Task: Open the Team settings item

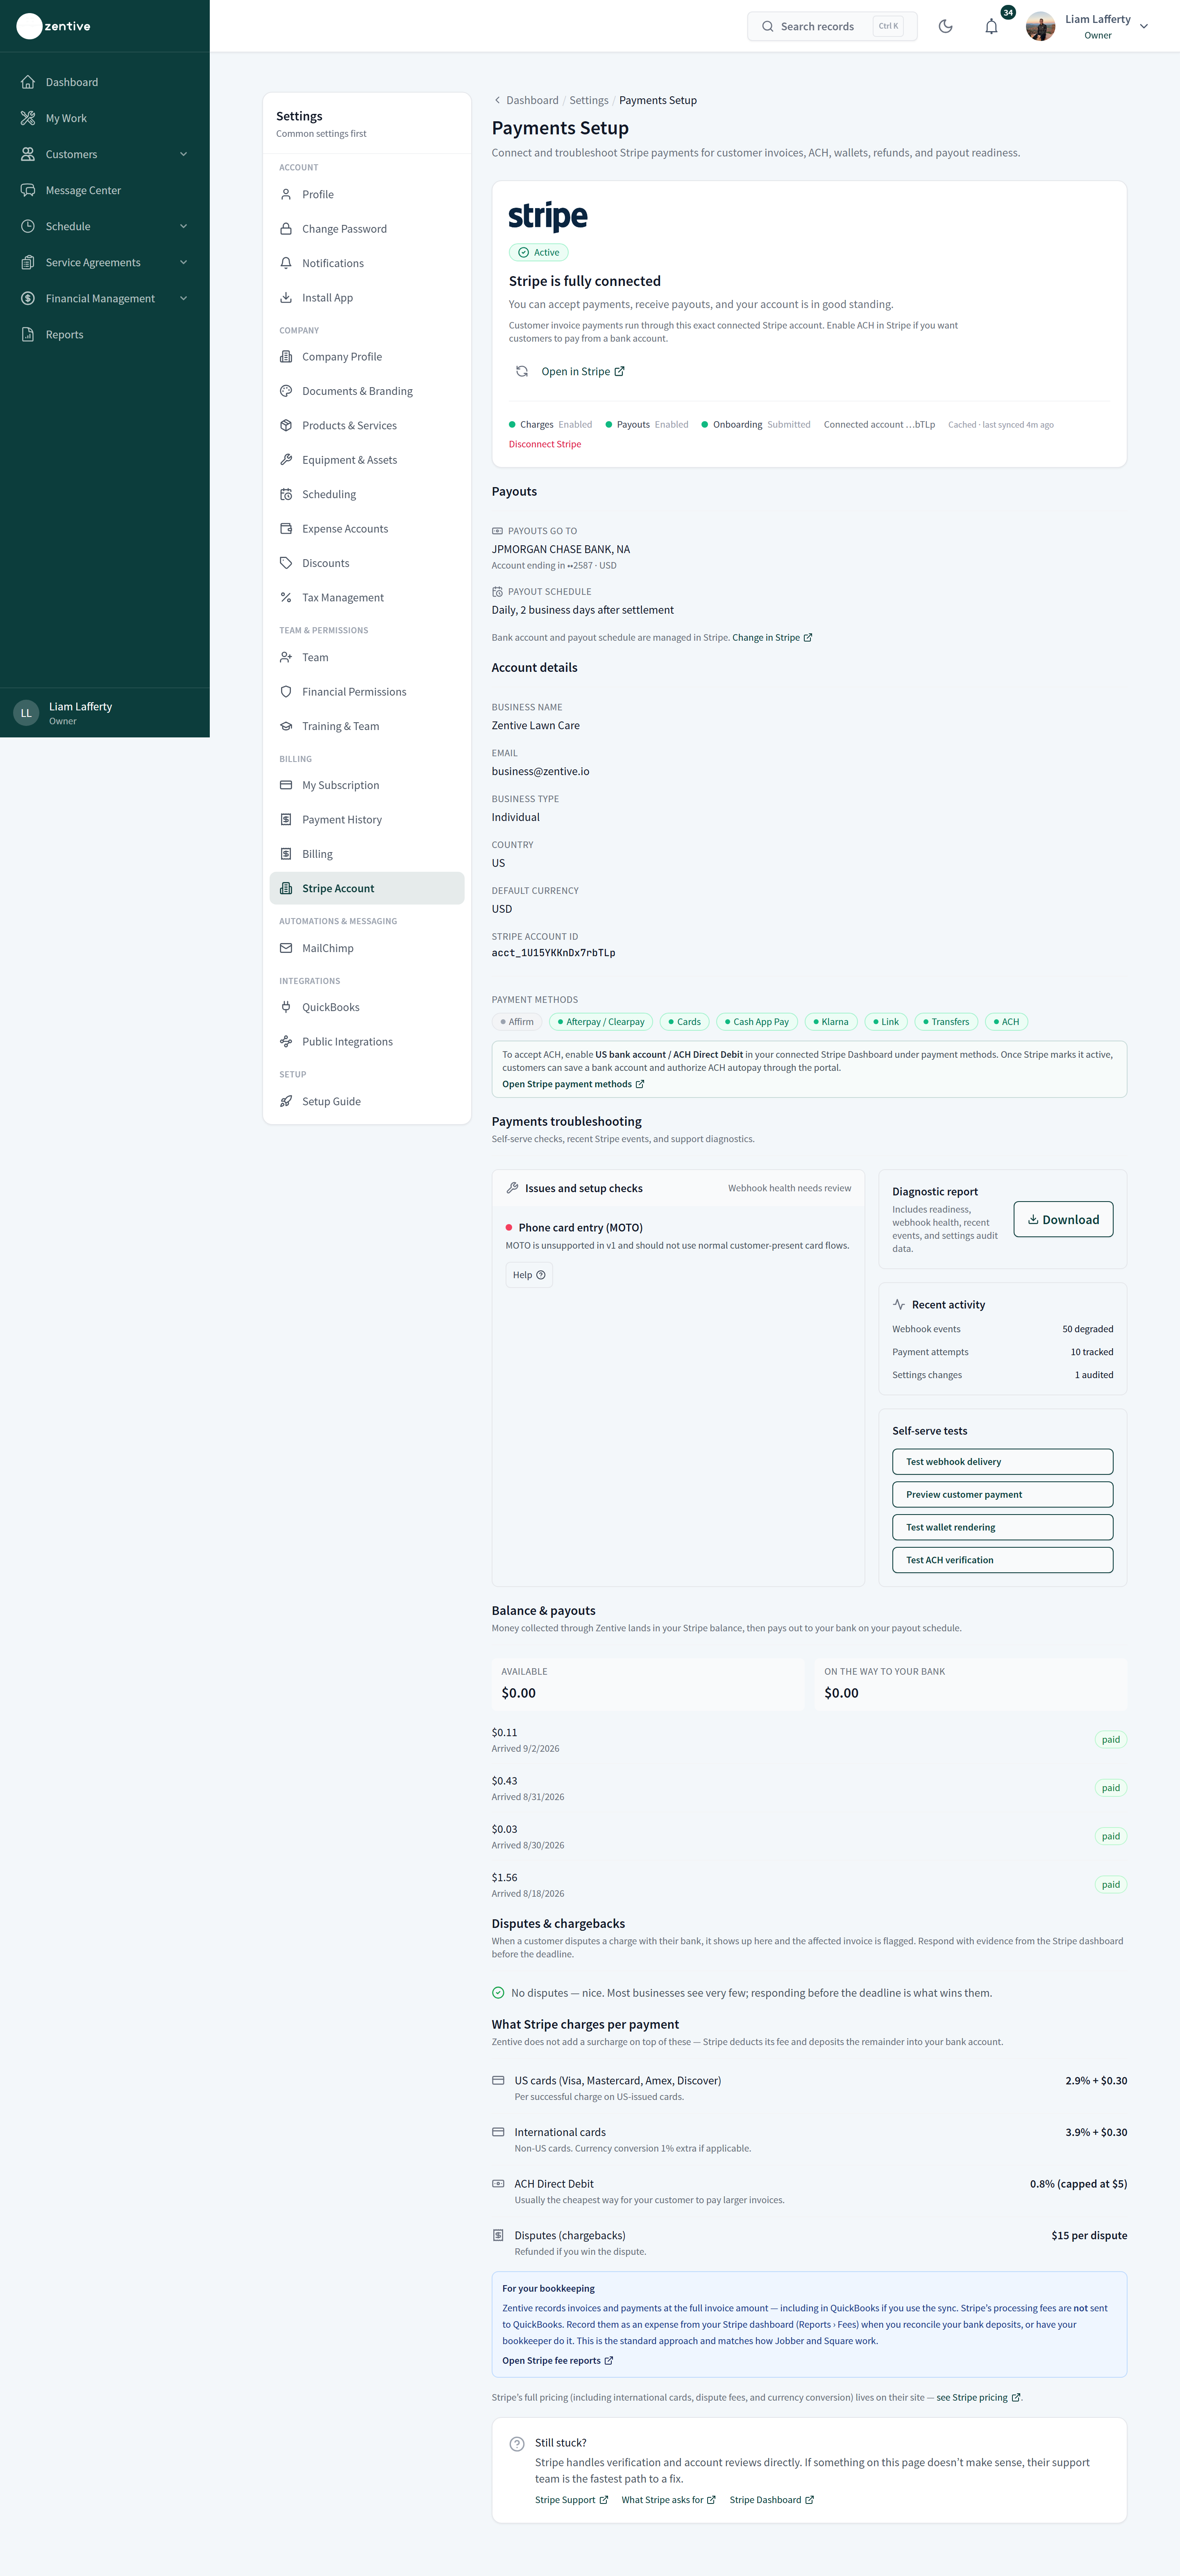Action: [367, 657]
